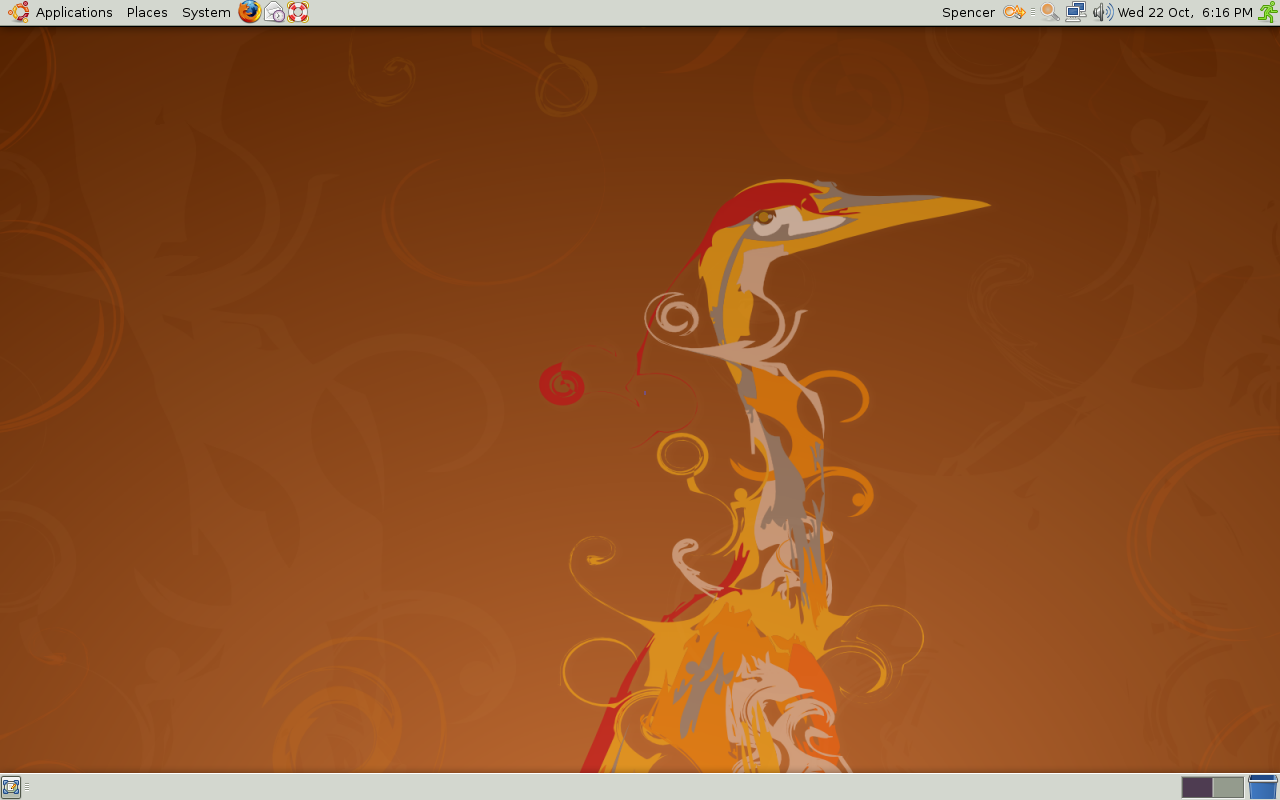Open the Applications menu
The image size is (1280, 800).
(x=74, y=12)
